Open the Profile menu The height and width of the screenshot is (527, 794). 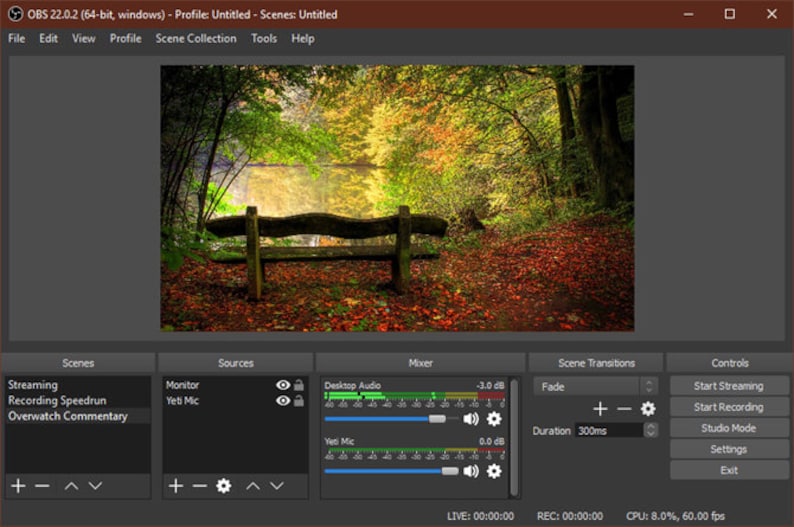(x=126, y=38)
